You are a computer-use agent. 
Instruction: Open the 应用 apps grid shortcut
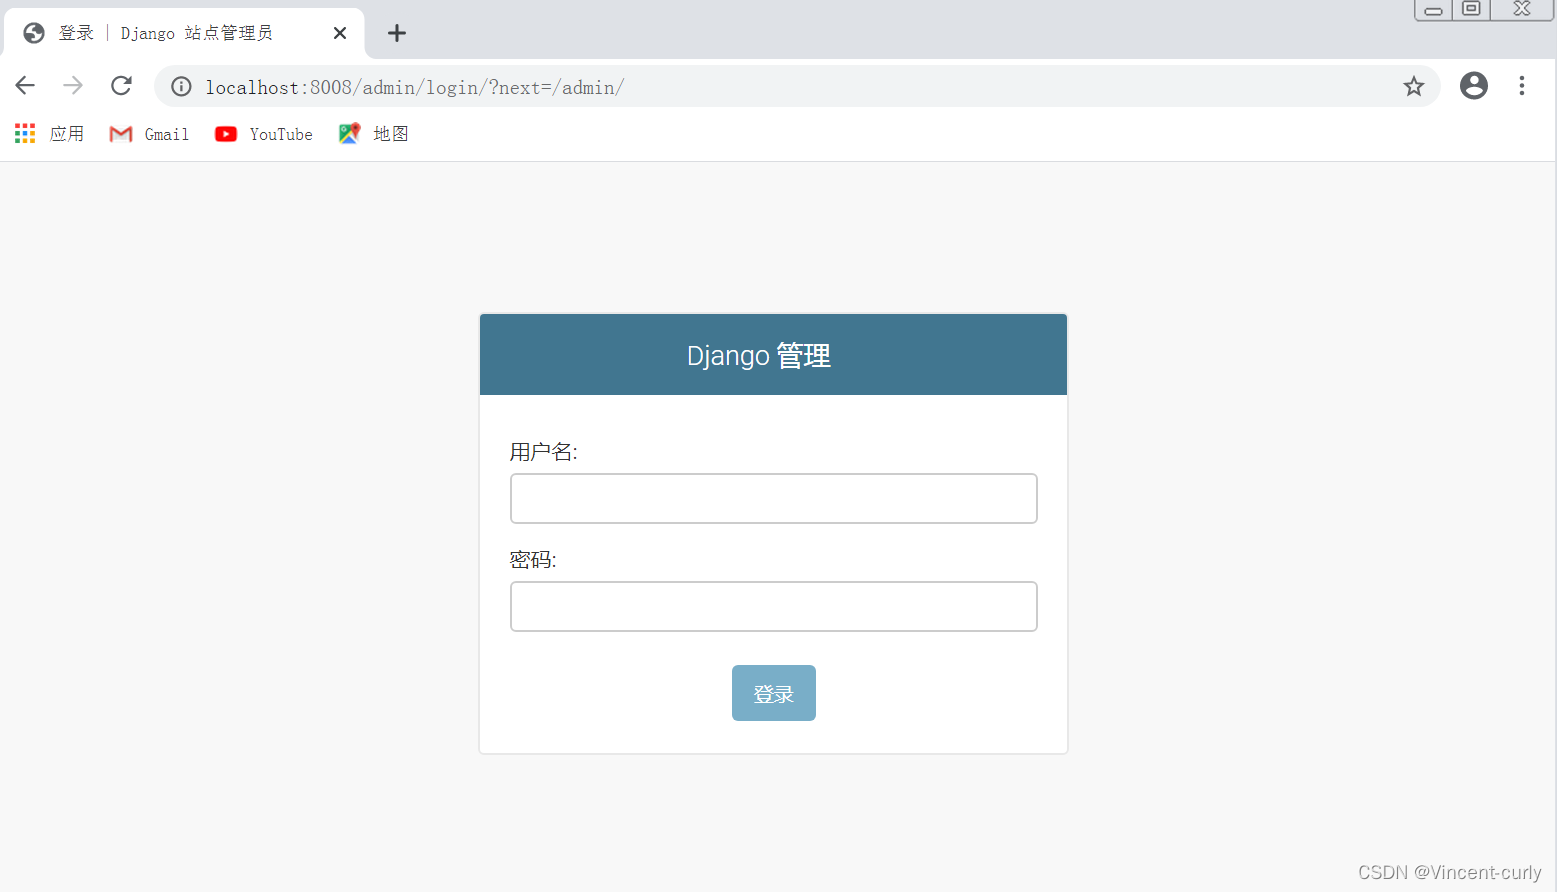point(50,134)
